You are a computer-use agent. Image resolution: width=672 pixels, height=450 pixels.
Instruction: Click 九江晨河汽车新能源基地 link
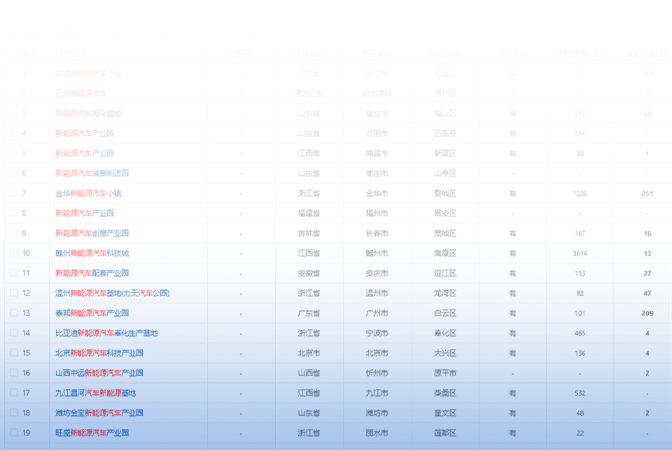tap(95, 393)
